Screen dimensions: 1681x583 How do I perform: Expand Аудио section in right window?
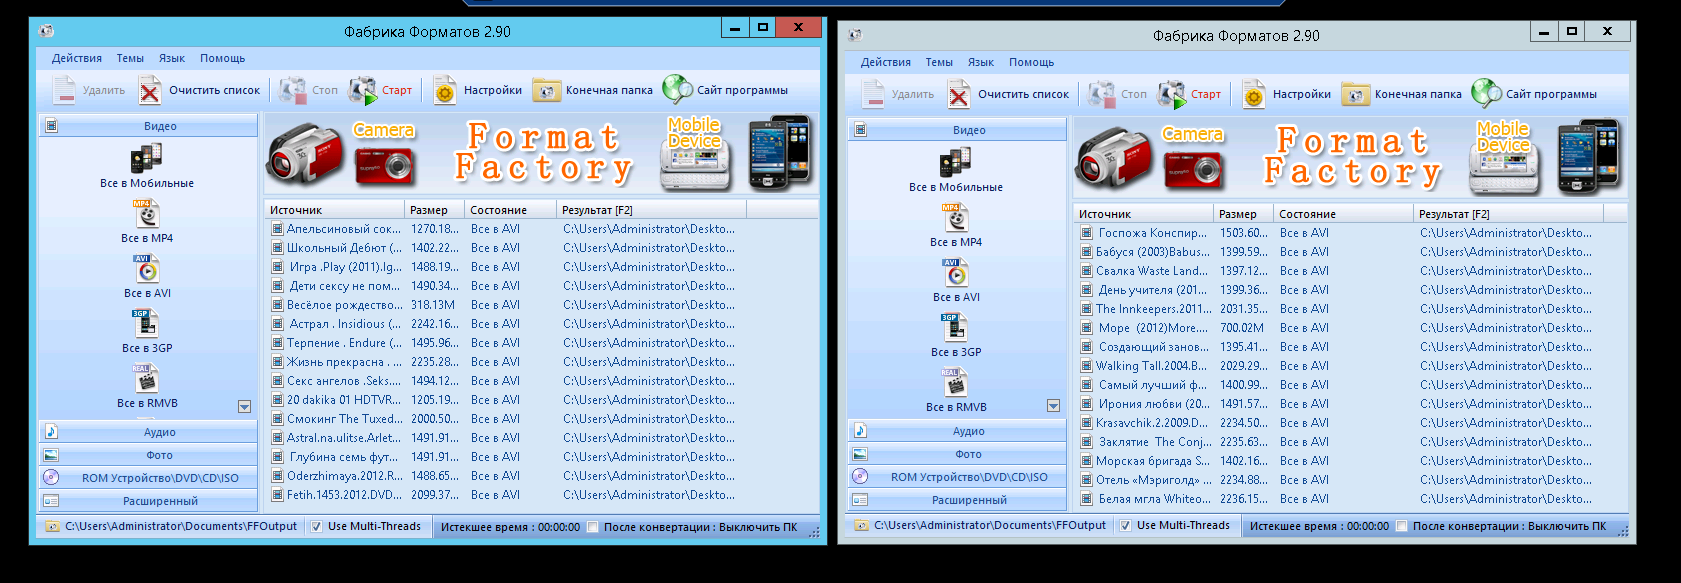[957, 431]
